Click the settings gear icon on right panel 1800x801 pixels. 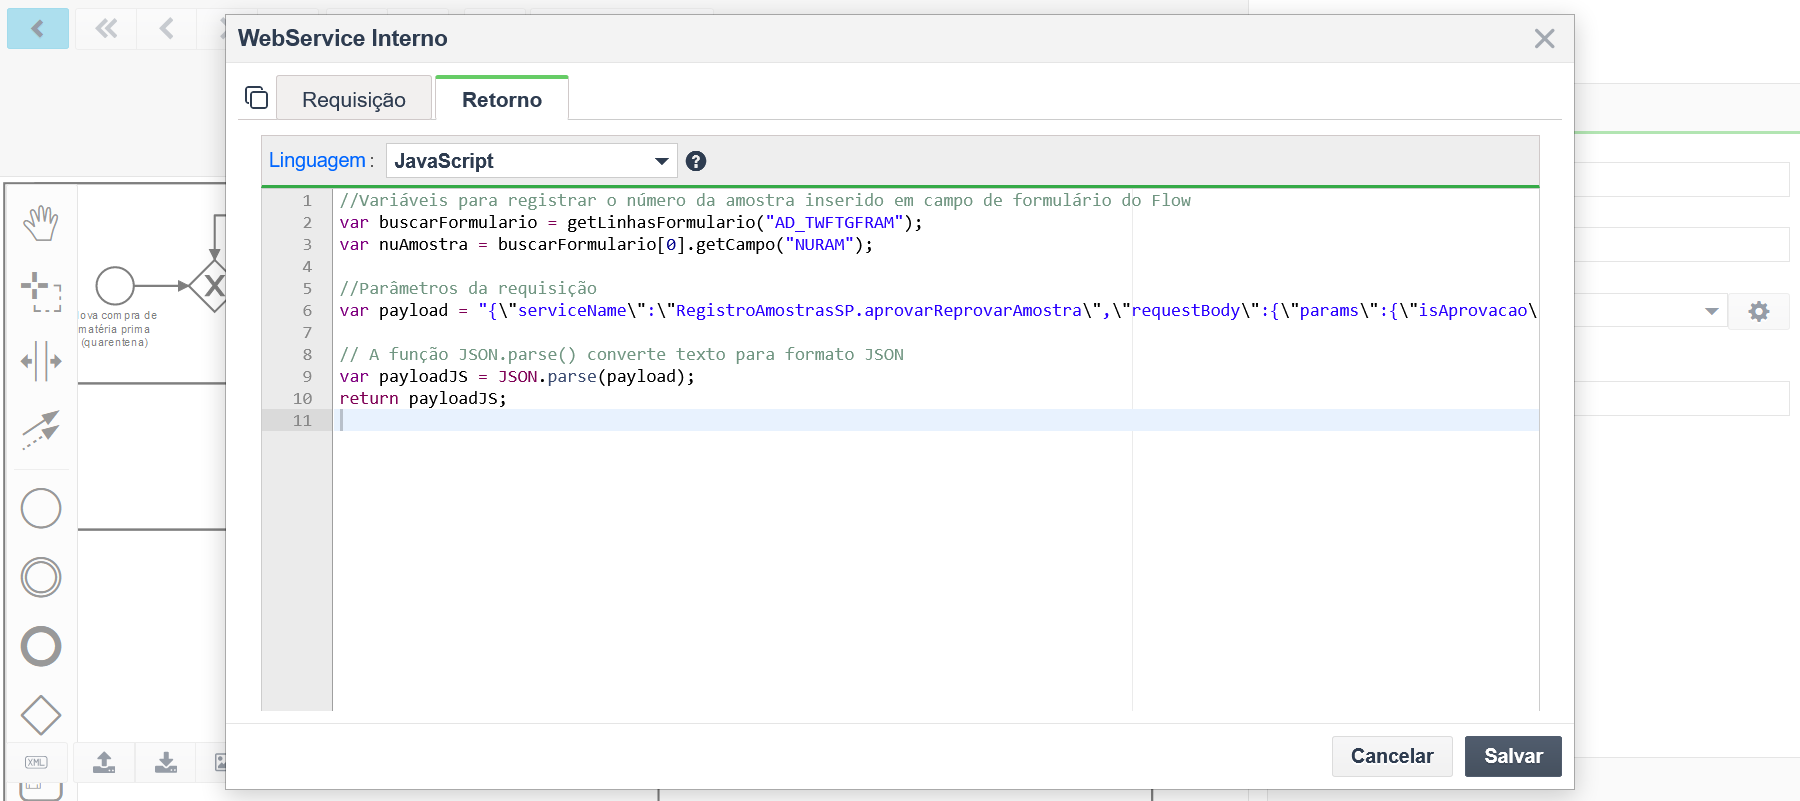(x=1759, y=311)
